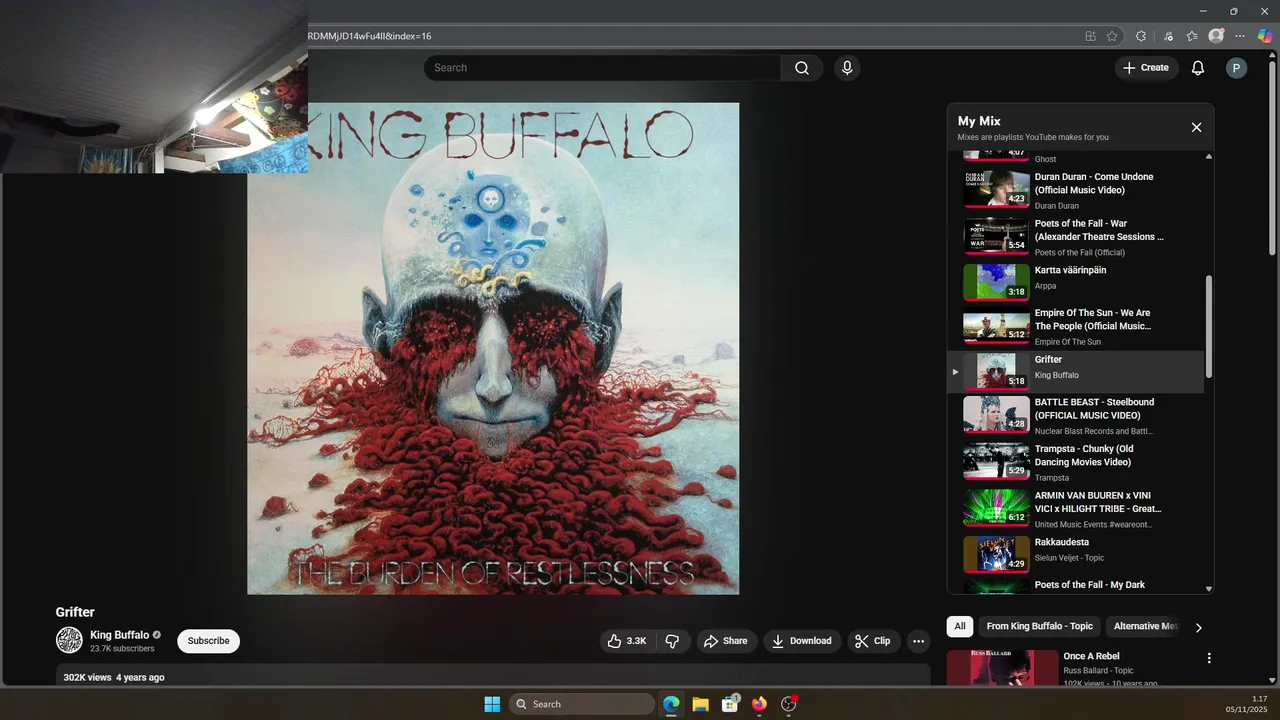Click the Once A Rebel title
This screenshot has width=1280, height=720.
click(1091, 656)
